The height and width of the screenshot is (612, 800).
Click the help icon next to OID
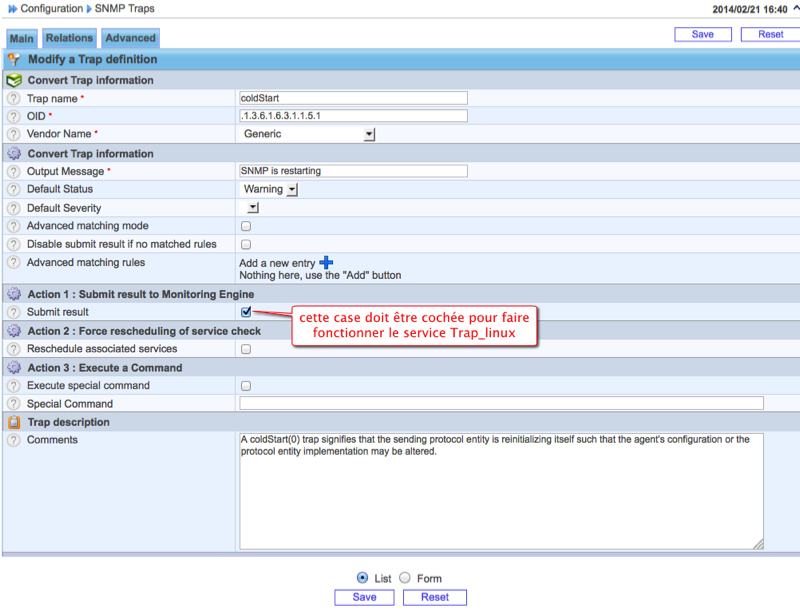pyautogui.click(x=13, y=116)
